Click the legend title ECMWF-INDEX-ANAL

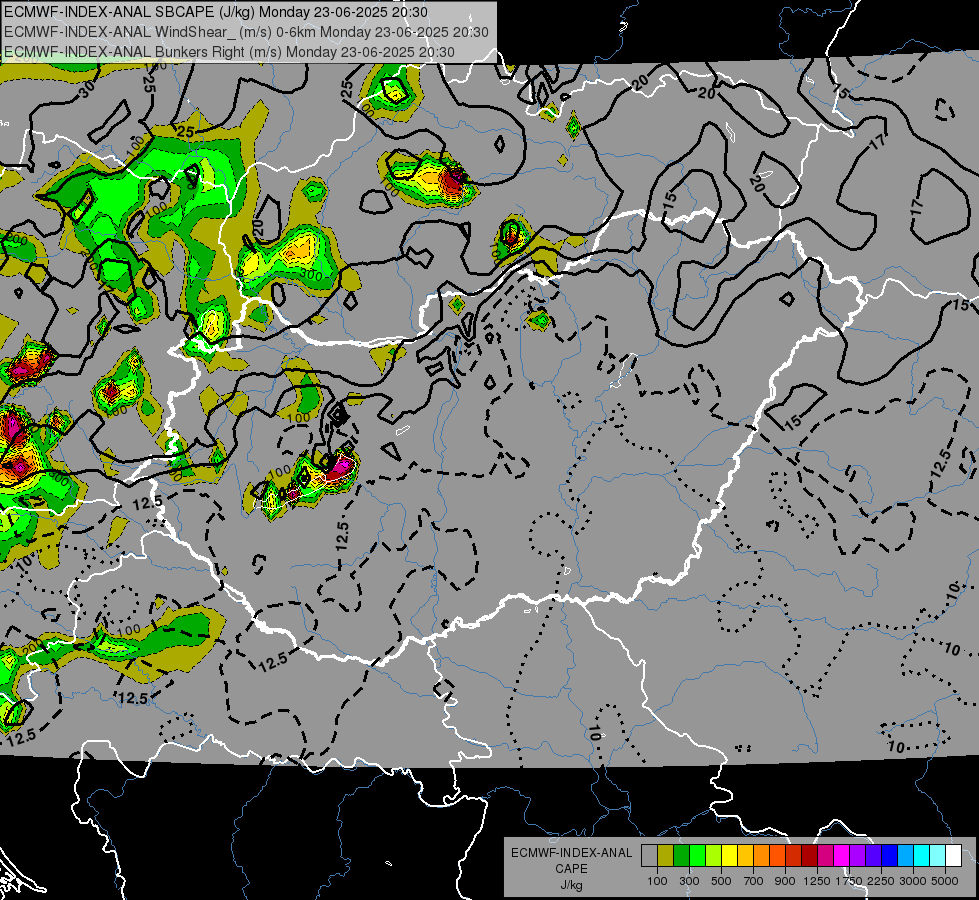(571, 853)
